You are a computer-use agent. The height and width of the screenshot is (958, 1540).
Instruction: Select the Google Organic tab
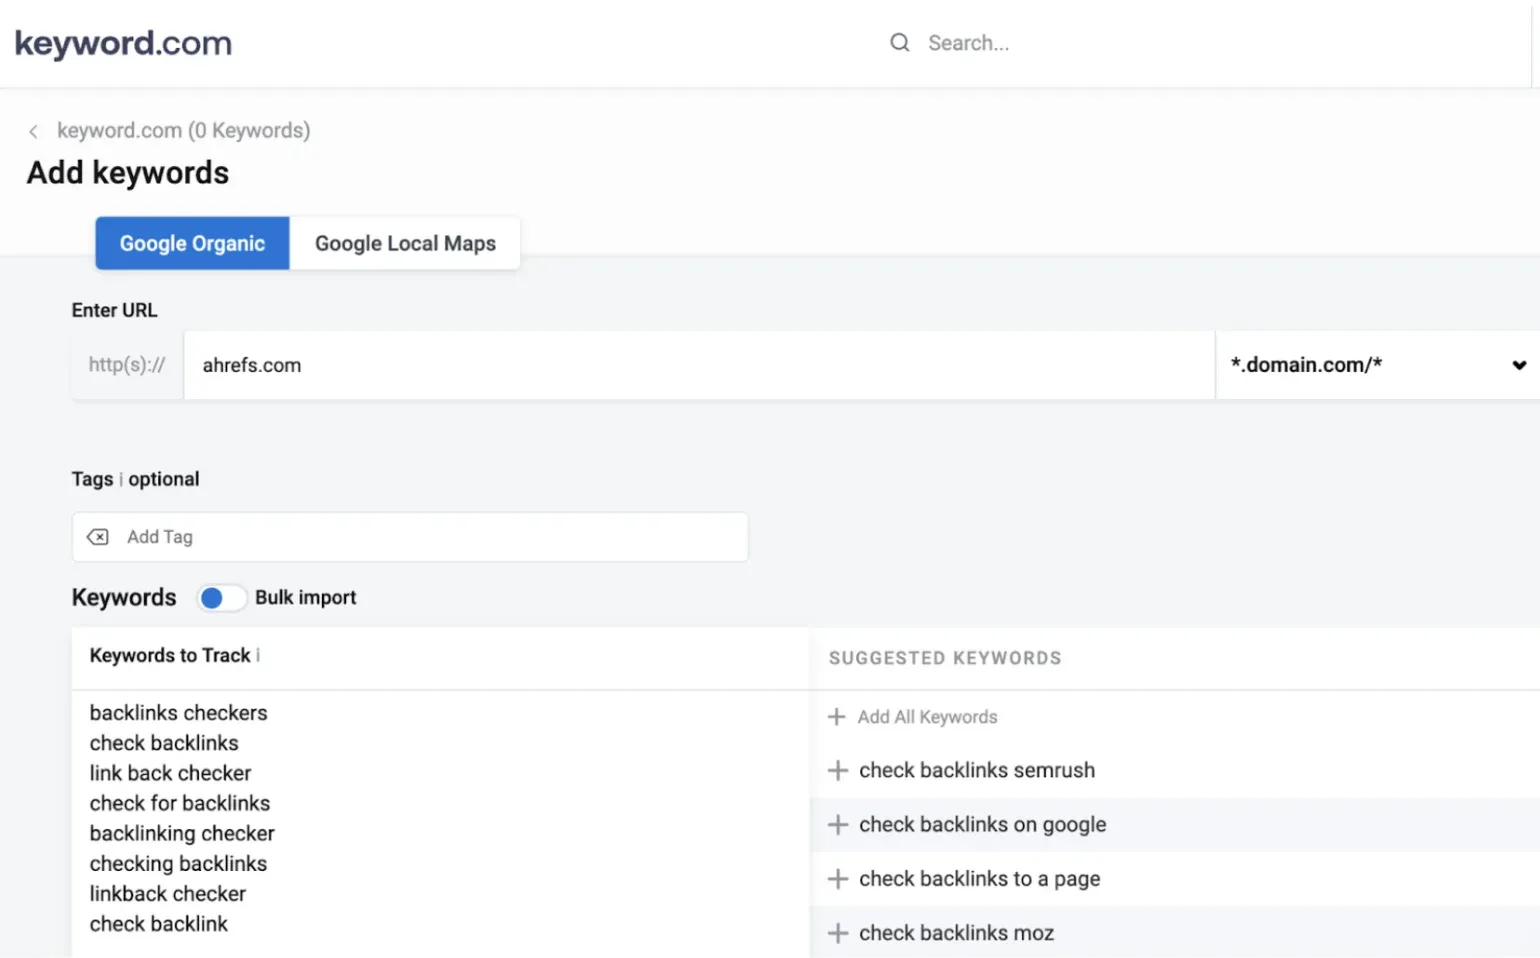[191, 243]
